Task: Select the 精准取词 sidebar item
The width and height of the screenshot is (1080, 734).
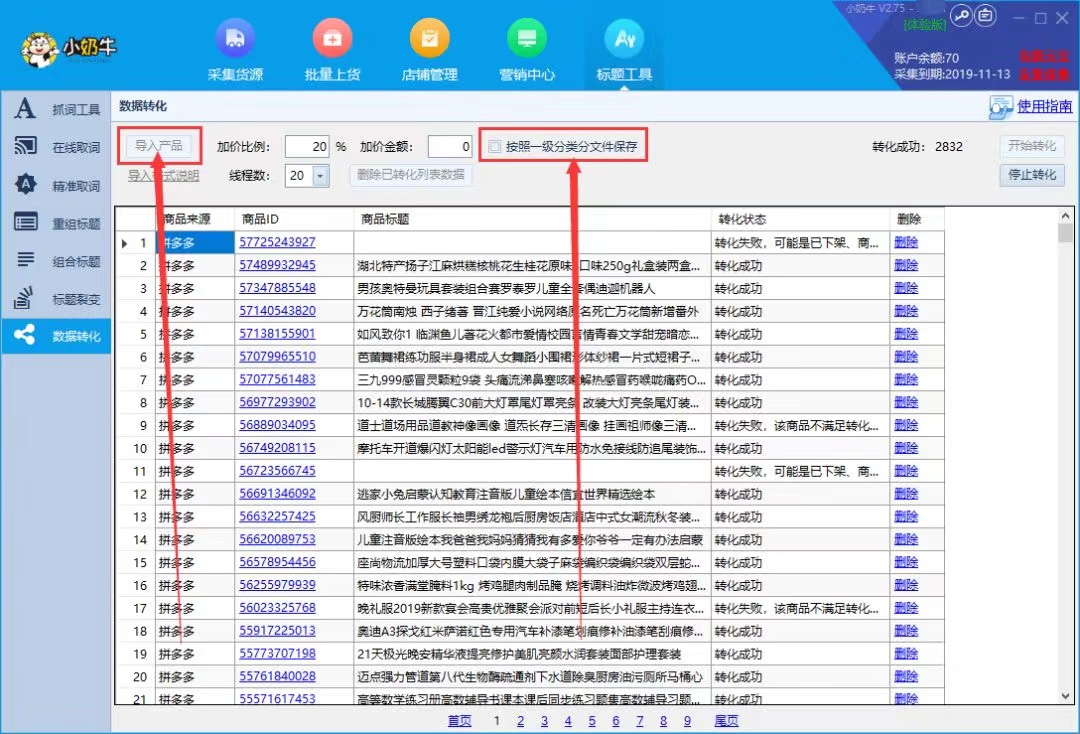Action: pos(56,185)
